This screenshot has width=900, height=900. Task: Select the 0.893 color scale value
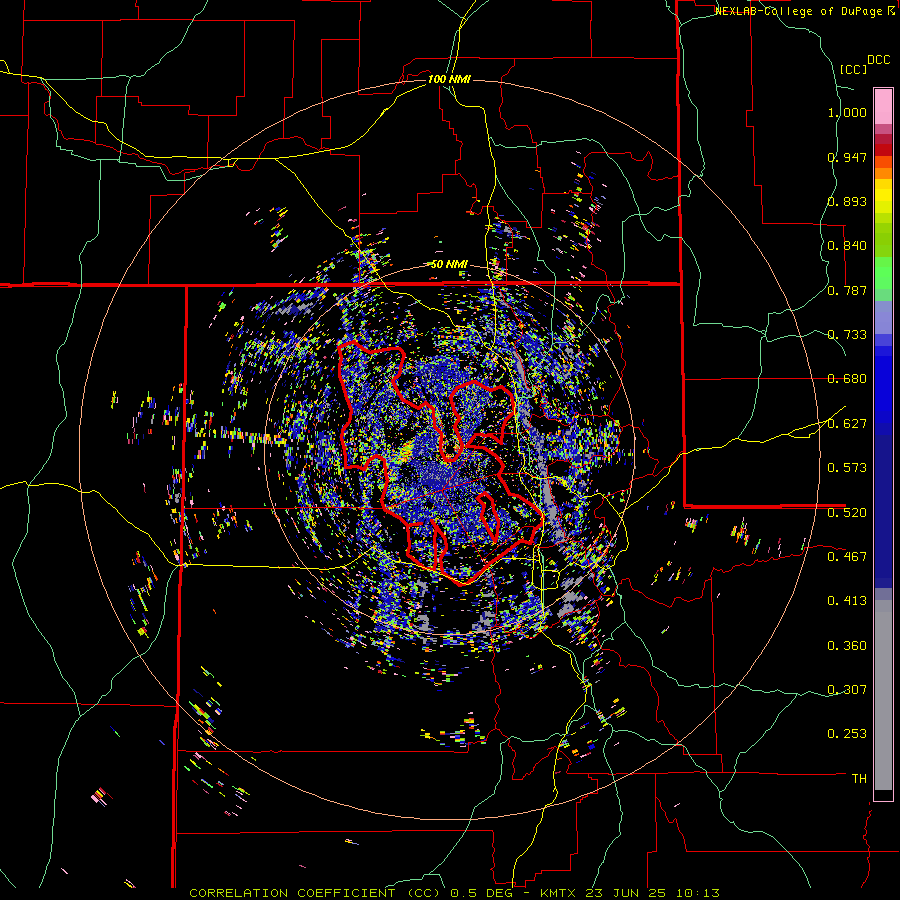tap(847, 201)
